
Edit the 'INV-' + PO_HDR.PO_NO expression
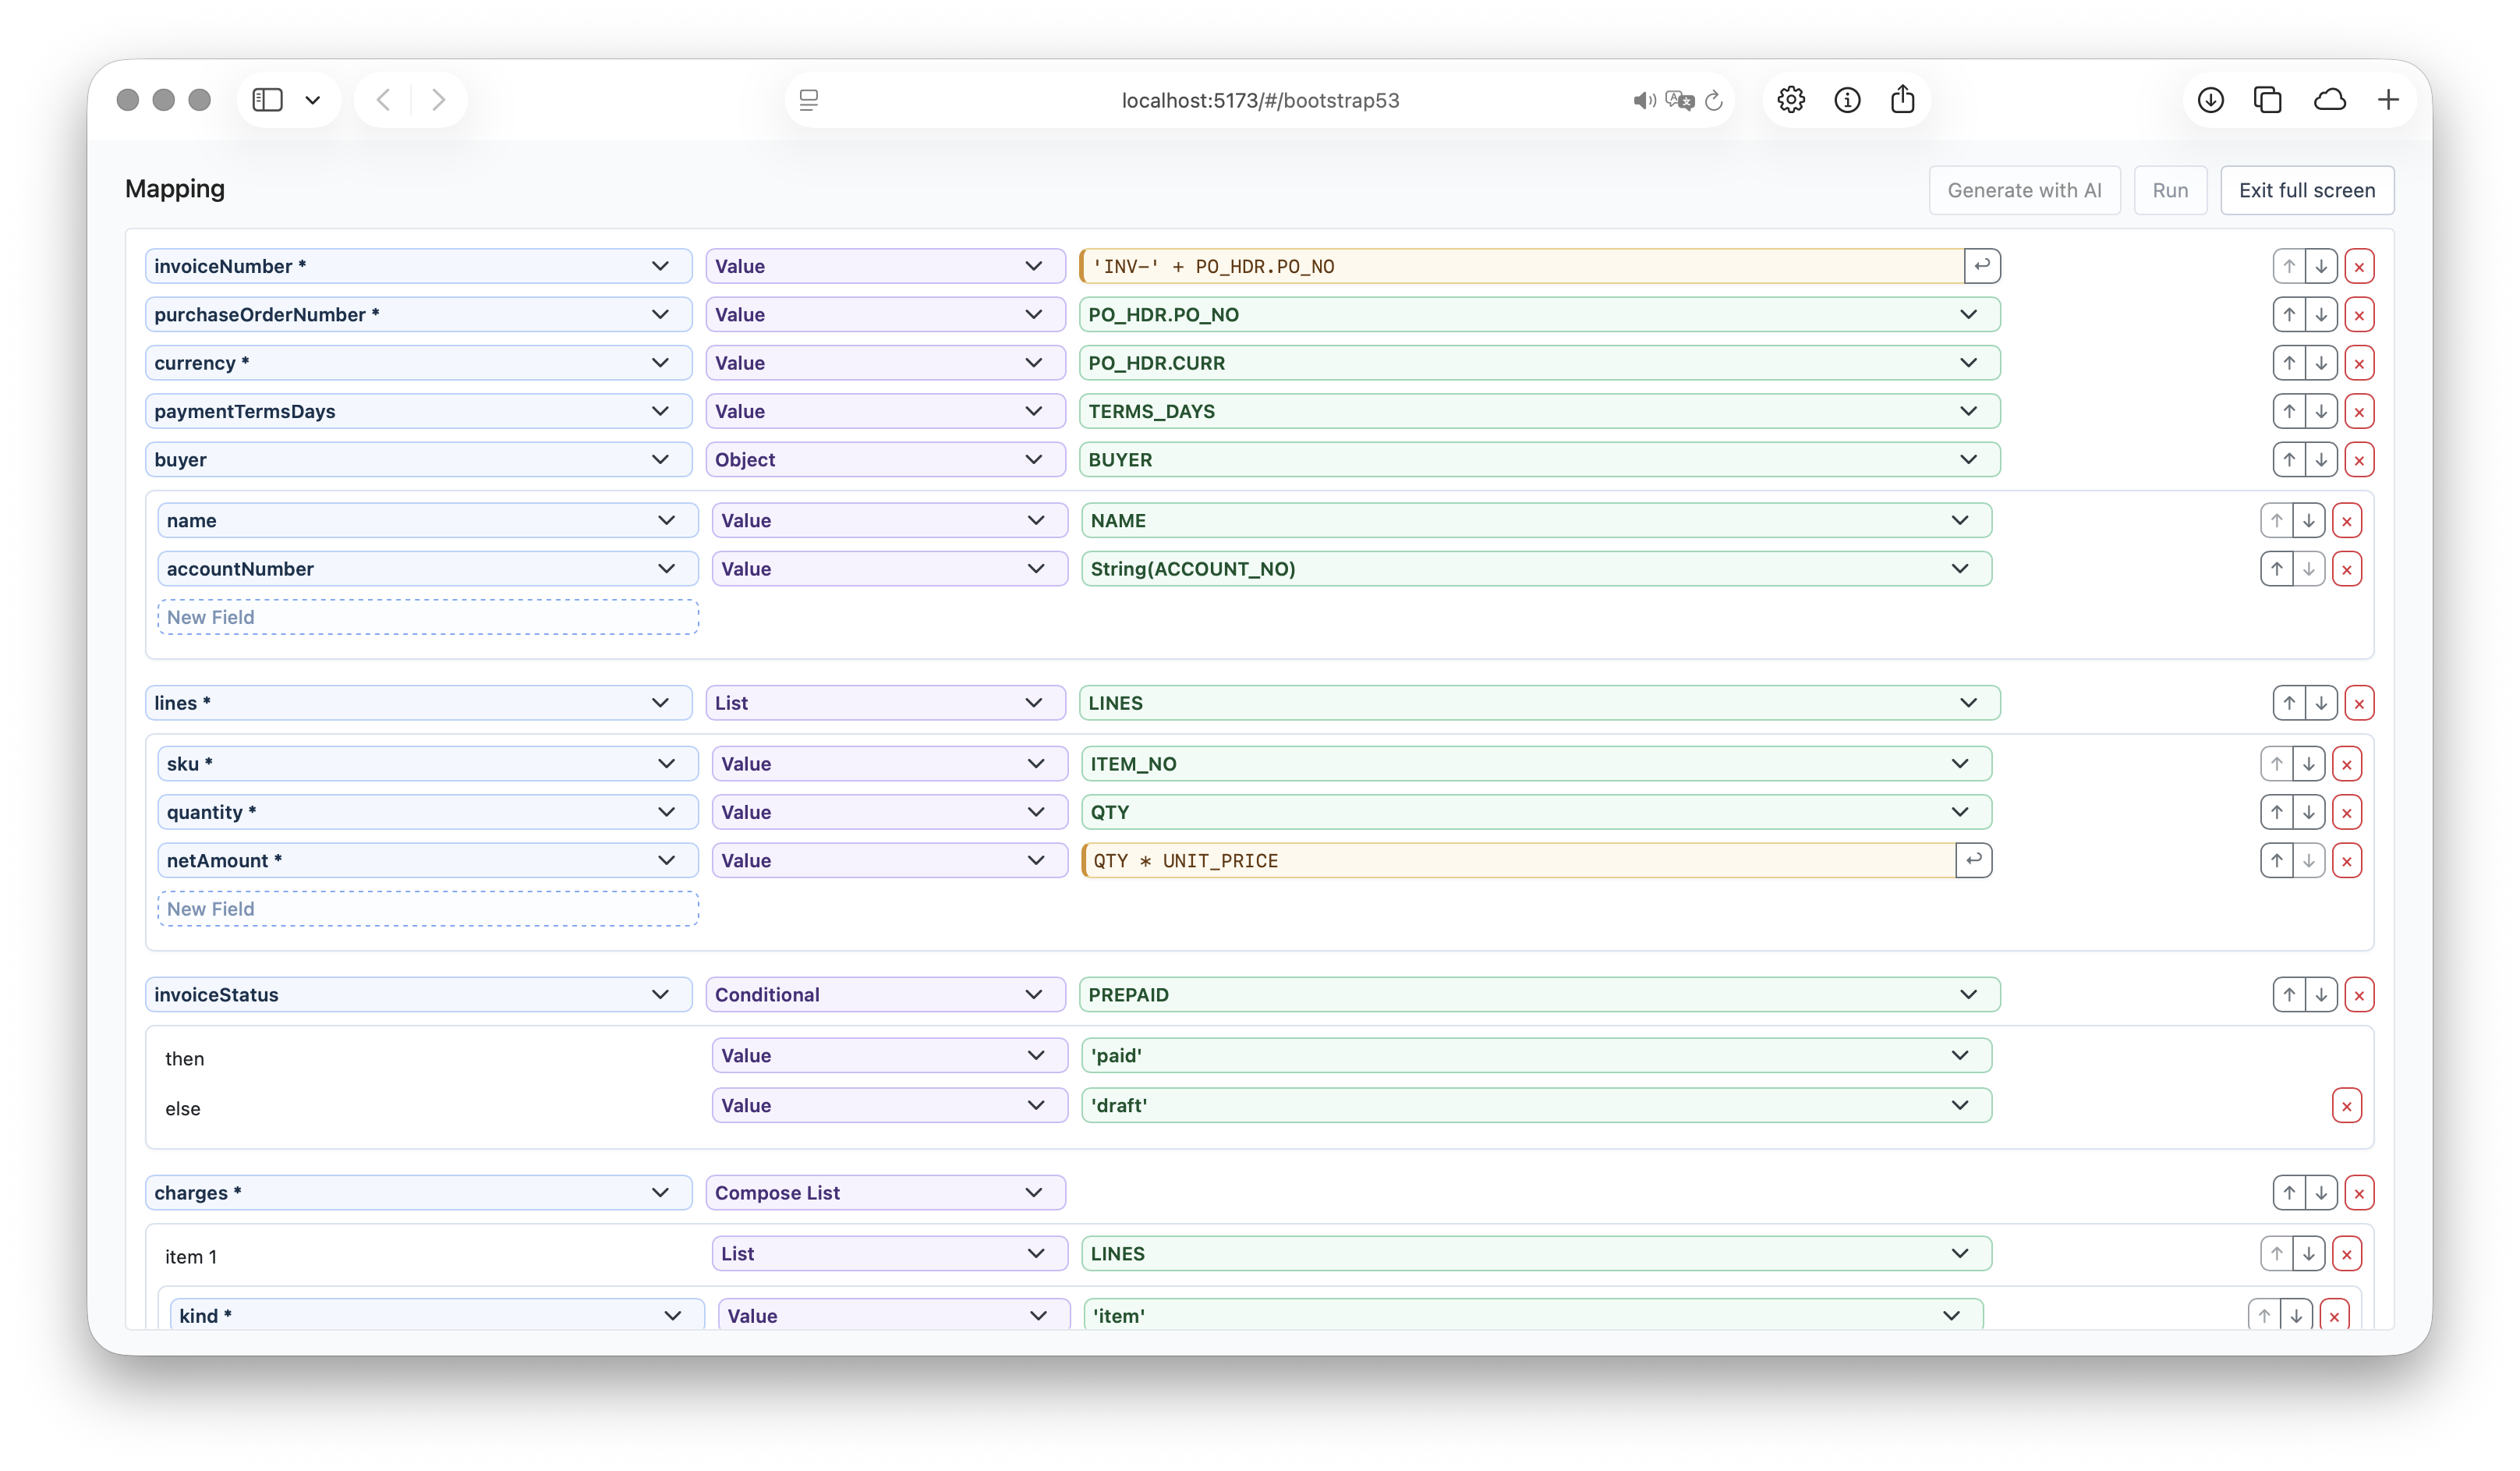pyautogui.click(x=1522, y=266)
